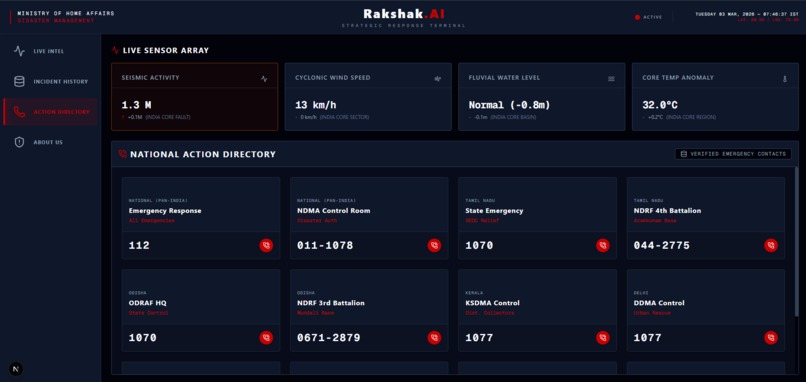Click the Live Intel pulse icon
This screenshot has height=382, width=806.
tap(20, 51)
